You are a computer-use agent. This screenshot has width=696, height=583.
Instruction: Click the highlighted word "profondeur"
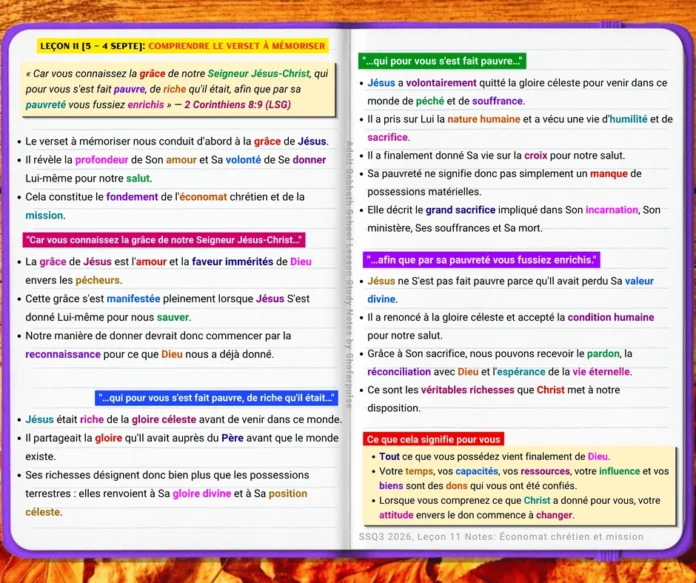101,160
